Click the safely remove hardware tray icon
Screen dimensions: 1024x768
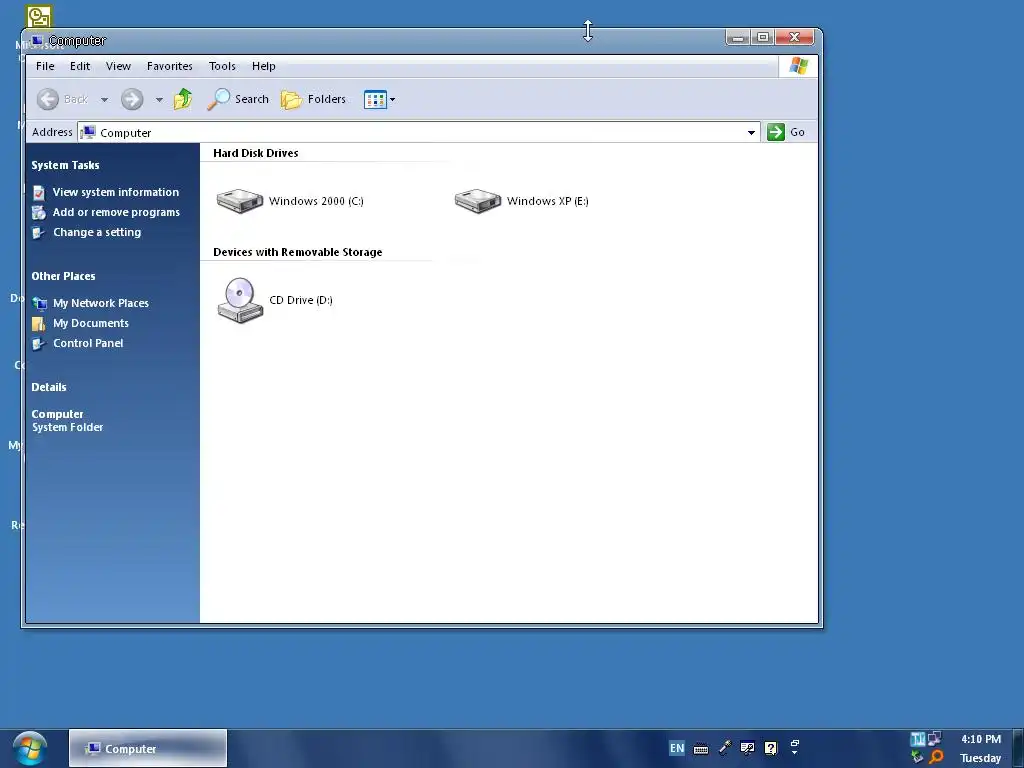(918, 758)
